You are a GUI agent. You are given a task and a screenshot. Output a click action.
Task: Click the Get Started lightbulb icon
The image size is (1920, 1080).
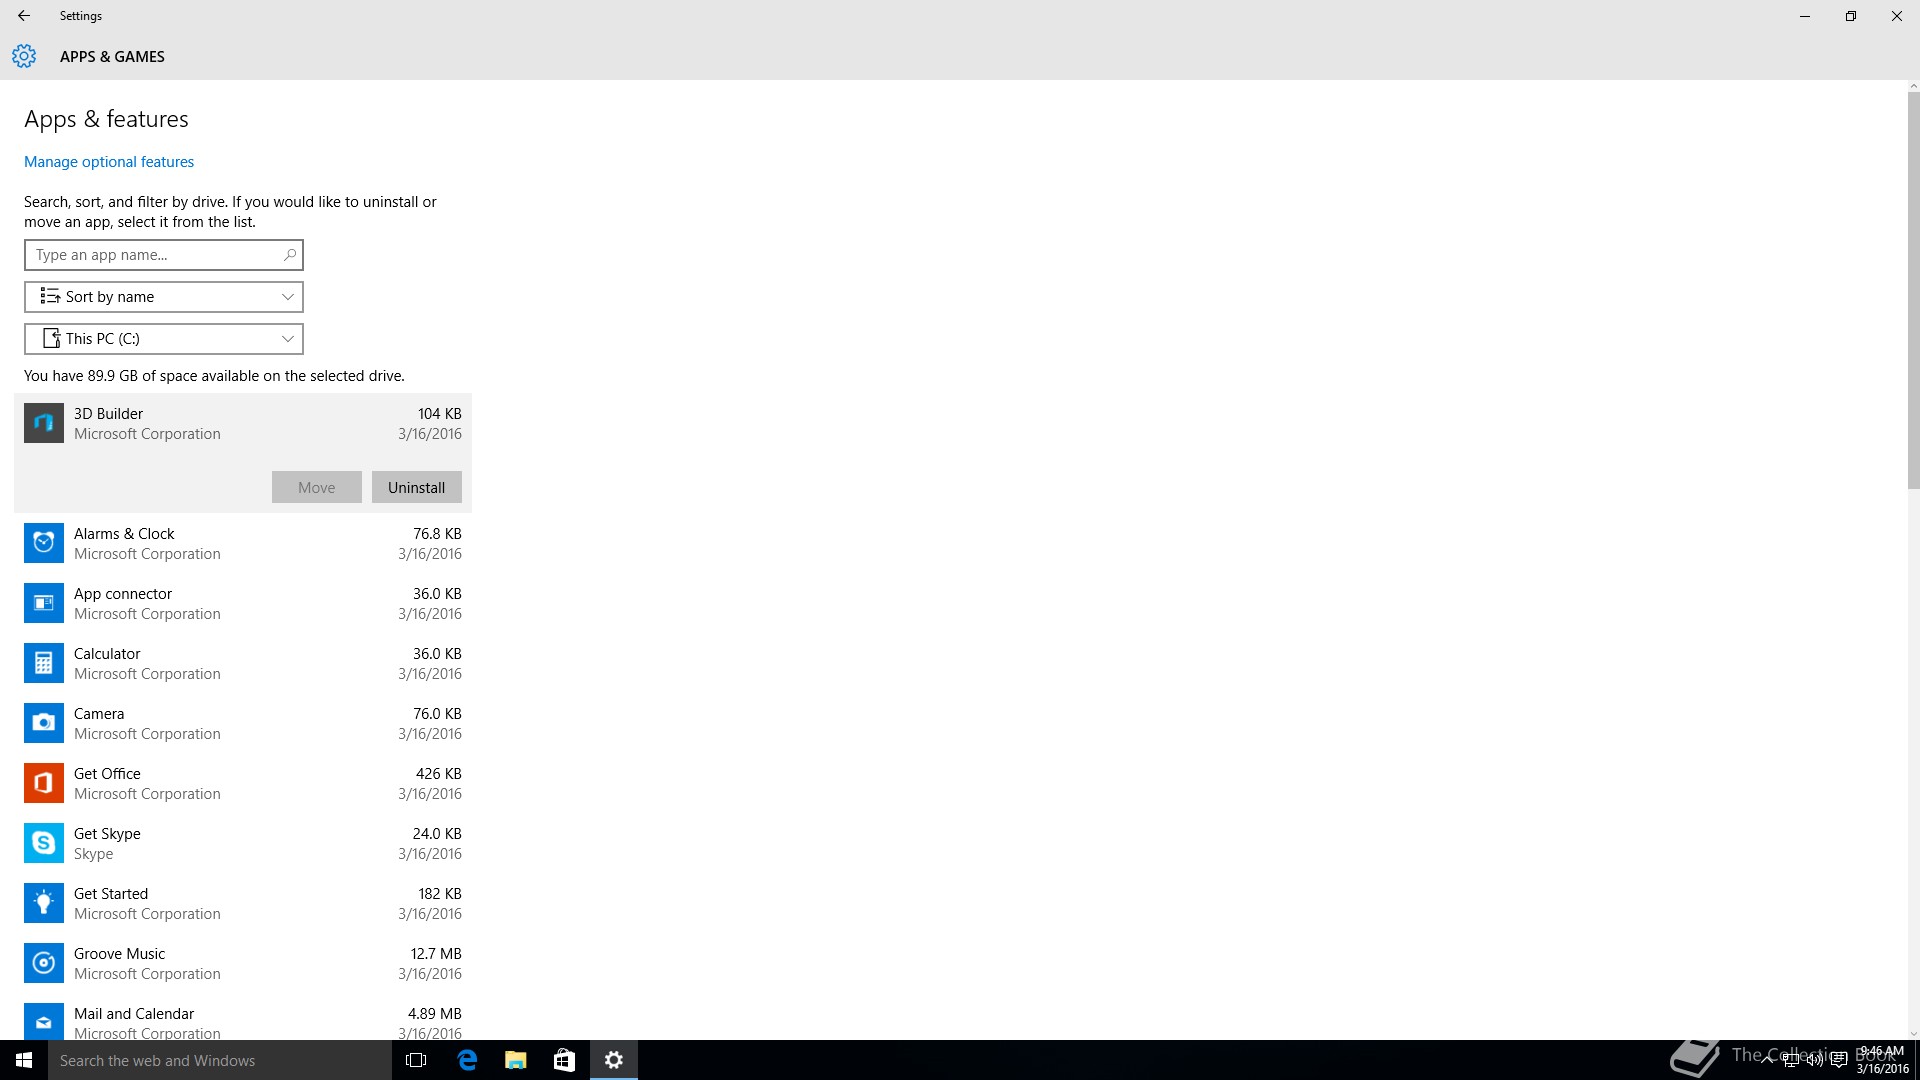coord(44,903)
